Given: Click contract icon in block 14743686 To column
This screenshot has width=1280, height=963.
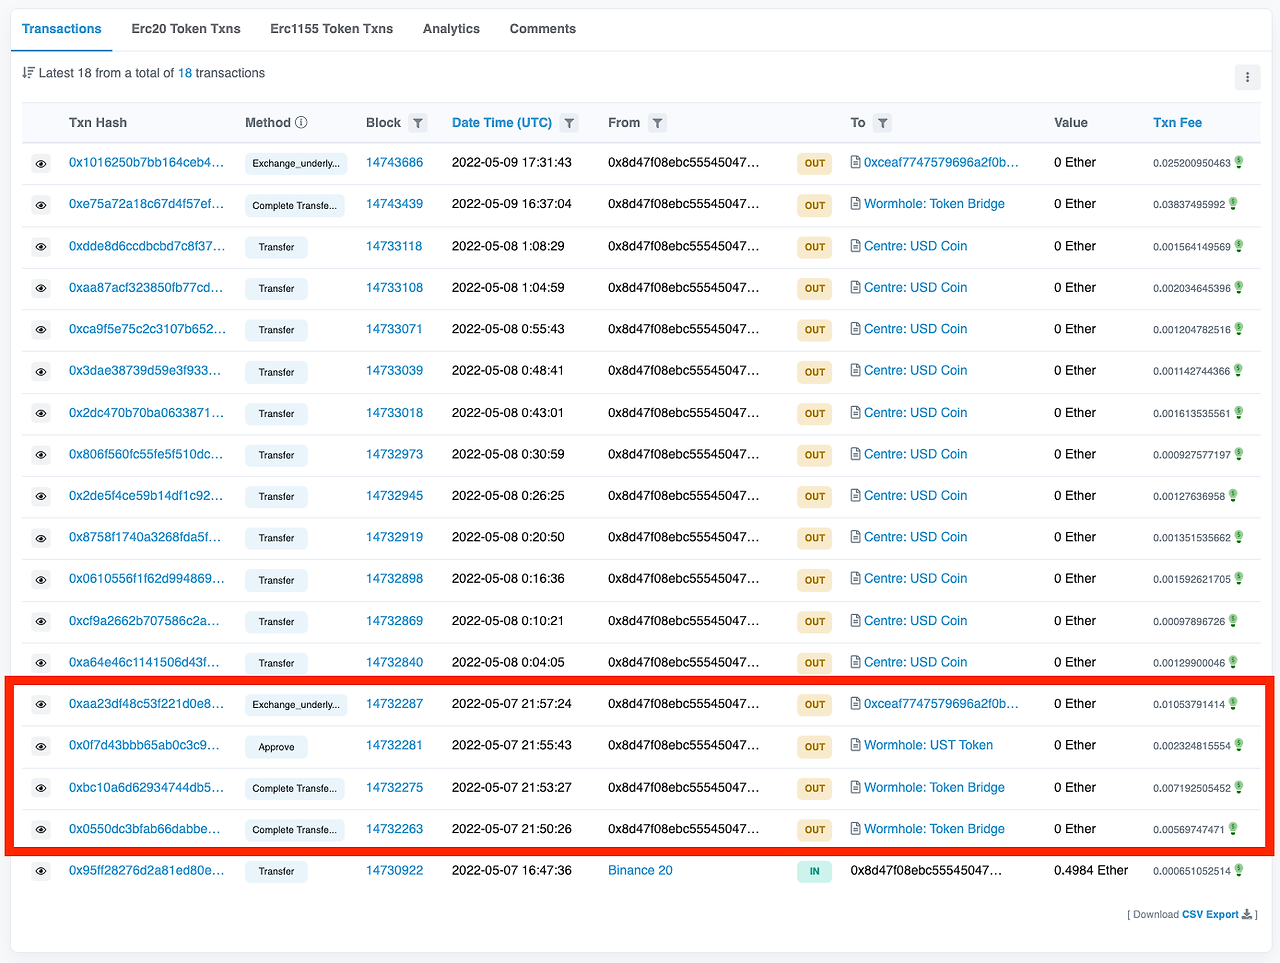Looking at the screenshot, I should pyautogui.click(x=856, y=162).
